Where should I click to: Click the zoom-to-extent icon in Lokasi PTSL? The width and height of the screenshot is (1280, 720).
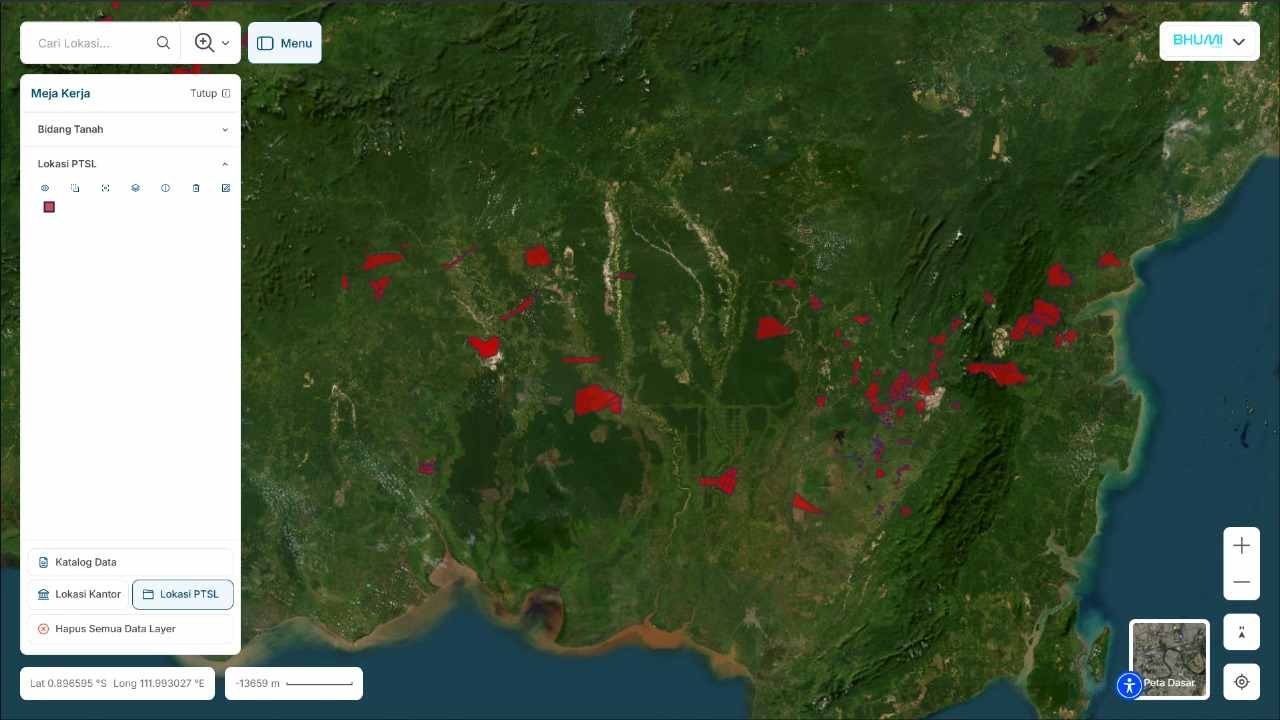(x=105, y=188)
